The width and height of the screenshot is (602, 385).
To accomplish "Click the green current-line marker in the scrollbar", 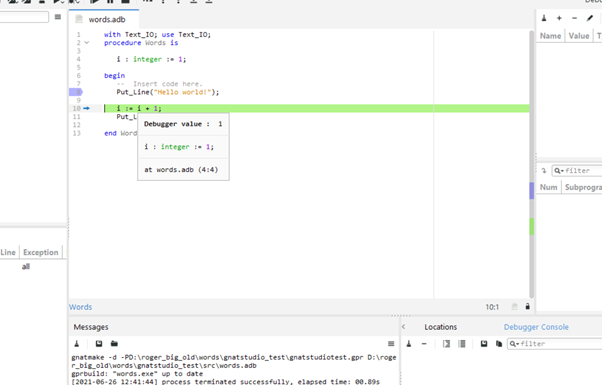I will click(x=531, y=226).
